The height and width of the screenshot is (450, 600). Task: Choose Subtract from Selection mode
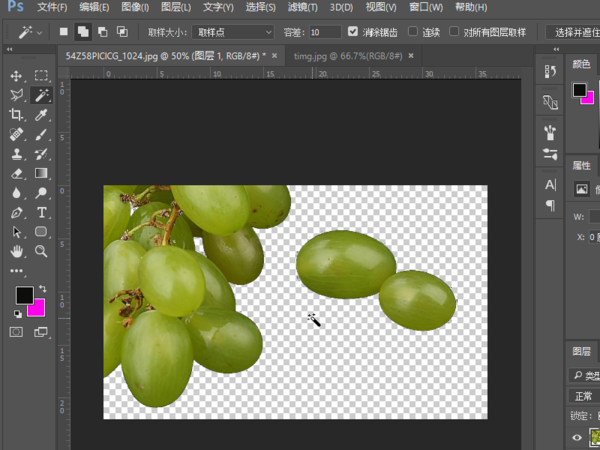click(x=103, y=32)
